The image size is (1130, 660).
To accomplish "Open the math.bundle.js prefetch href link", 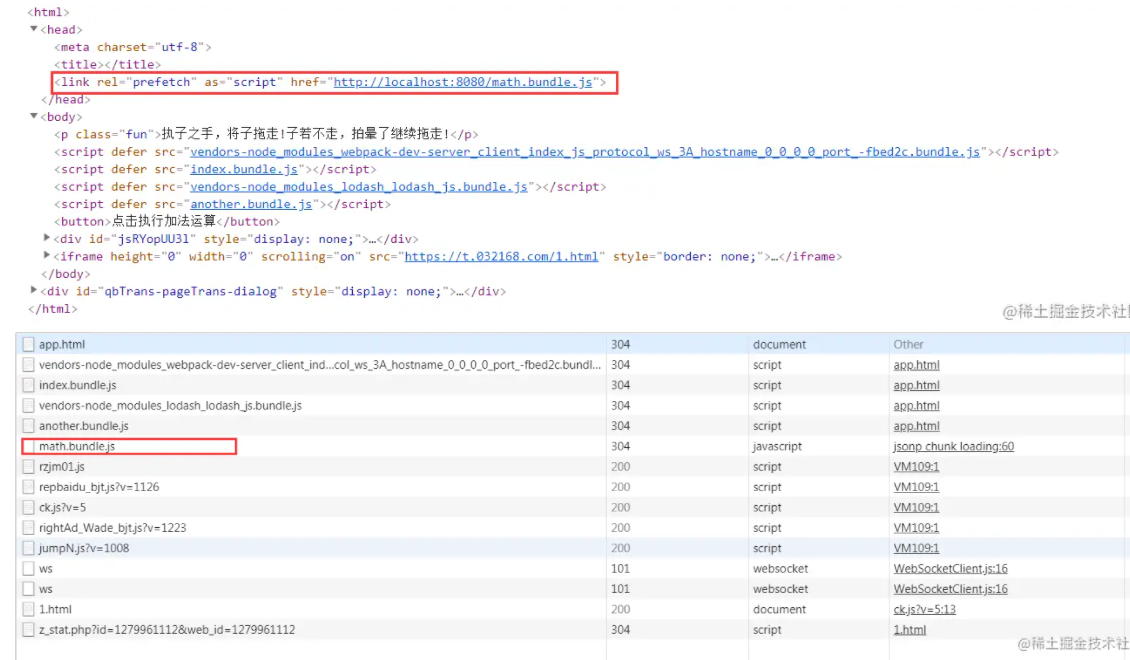I will point(463,82).
